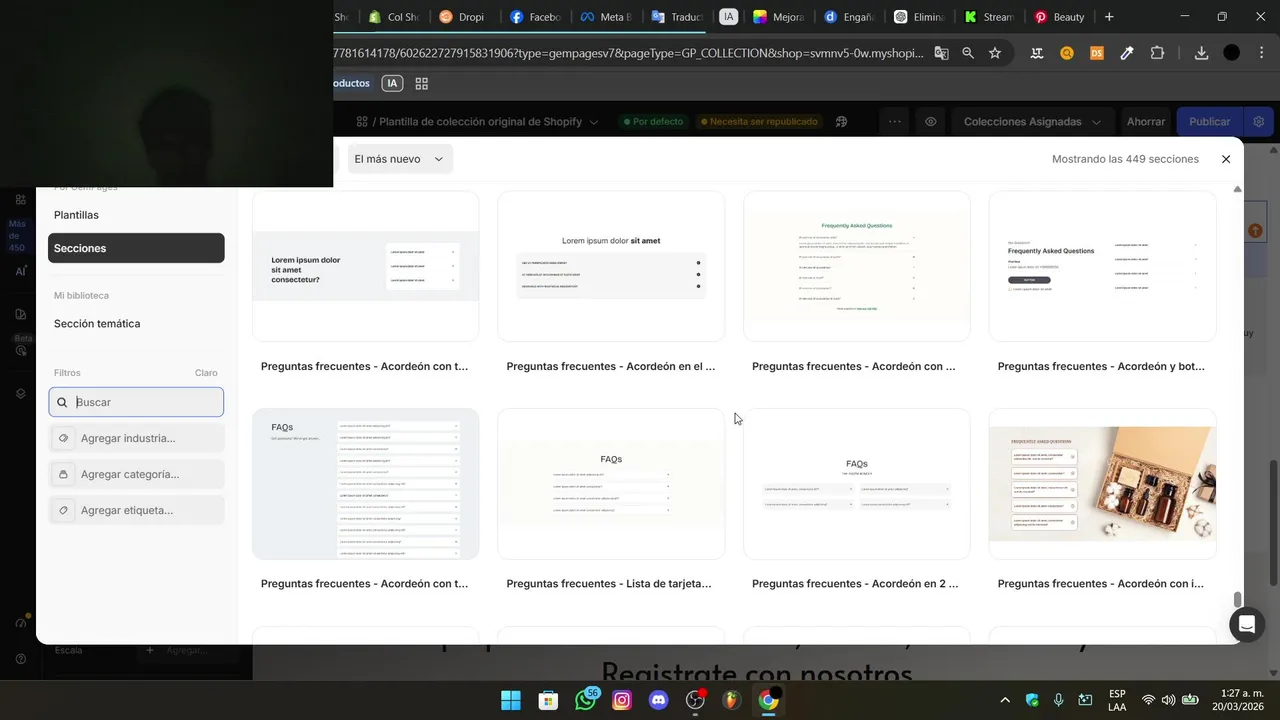Select the long-list FAQs accordion thumbnail
The height and width of the screenshot is (720, 1280).
[x=366, y=484]
